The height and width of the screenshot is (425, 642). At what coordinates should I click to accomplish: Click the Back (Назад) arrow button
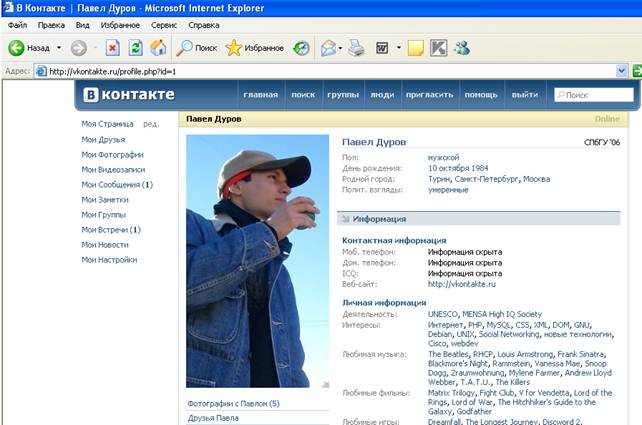[28, 47]
